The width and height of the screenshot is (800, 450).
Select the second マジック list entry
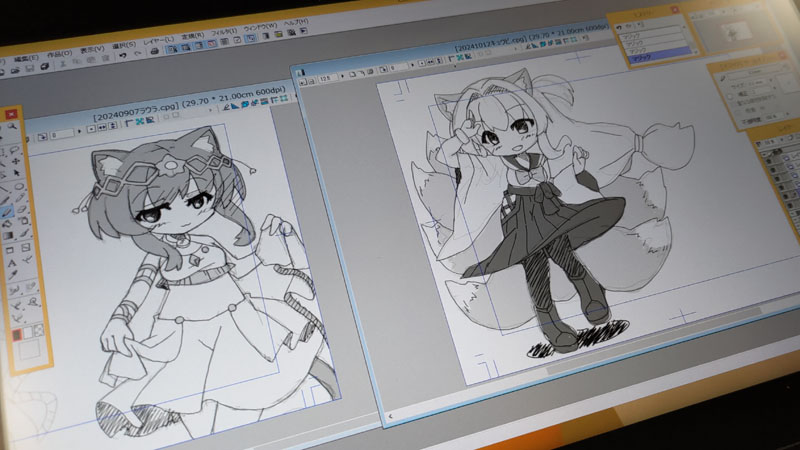(x=654, y=43)
